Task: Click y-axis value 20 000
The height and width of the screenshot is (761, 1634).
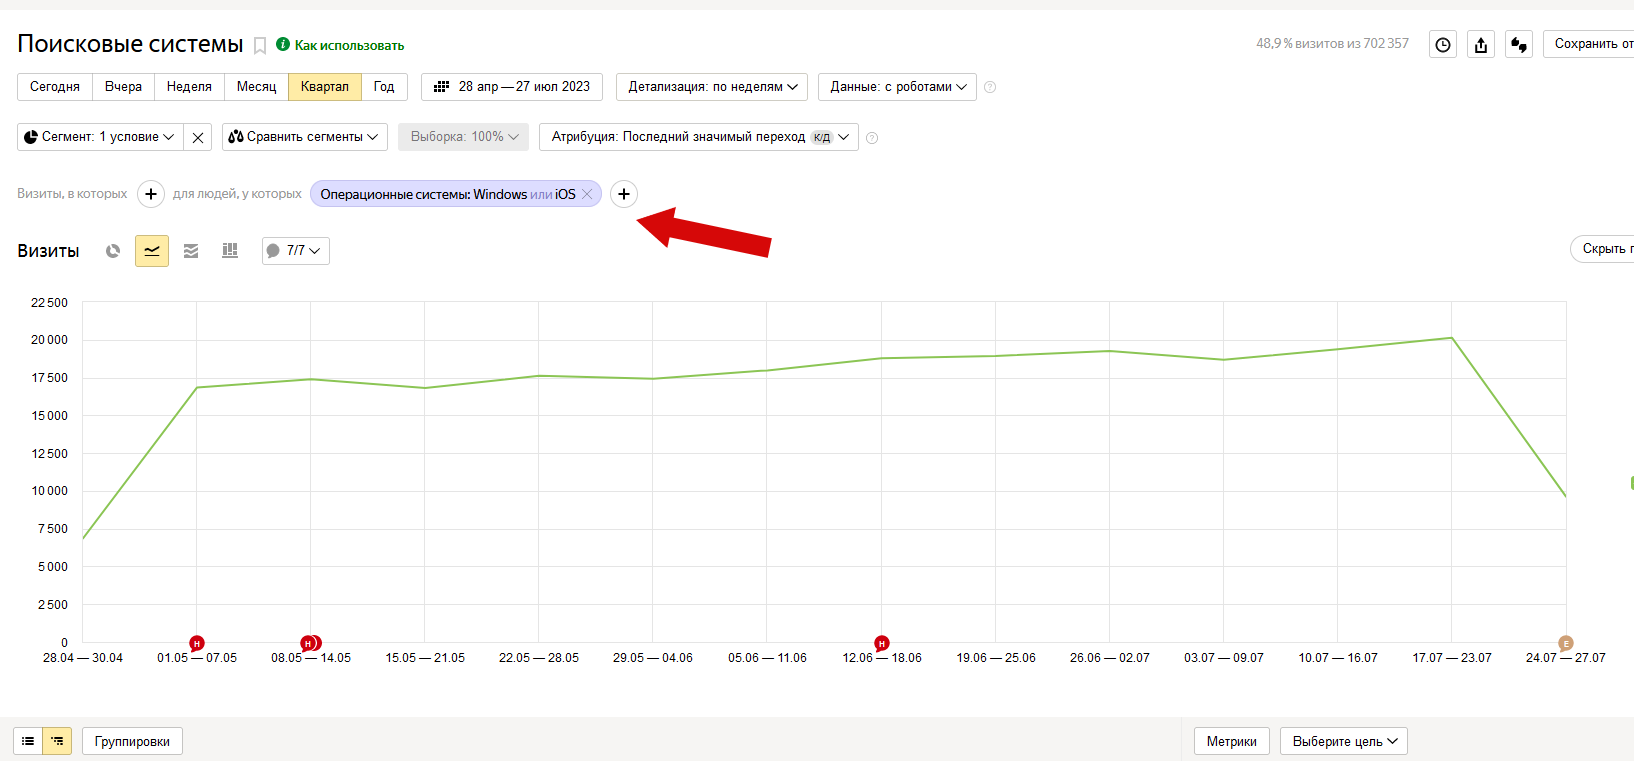Action: [50, 340]
